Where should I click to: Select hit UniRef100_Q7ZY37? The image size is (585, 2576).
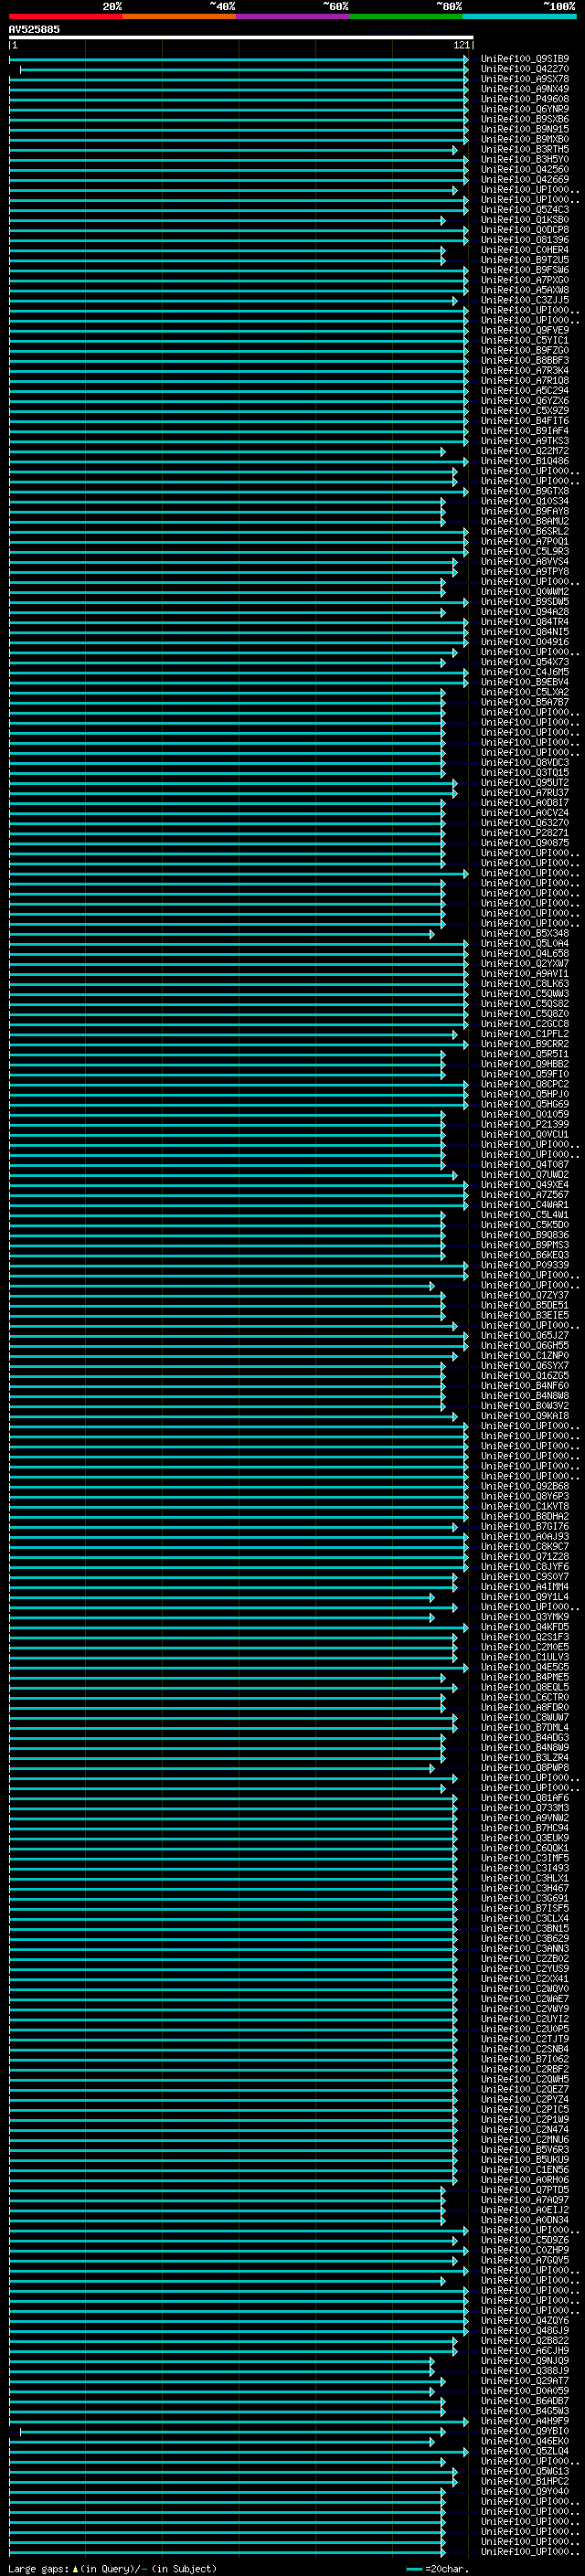click(525, 1295)
